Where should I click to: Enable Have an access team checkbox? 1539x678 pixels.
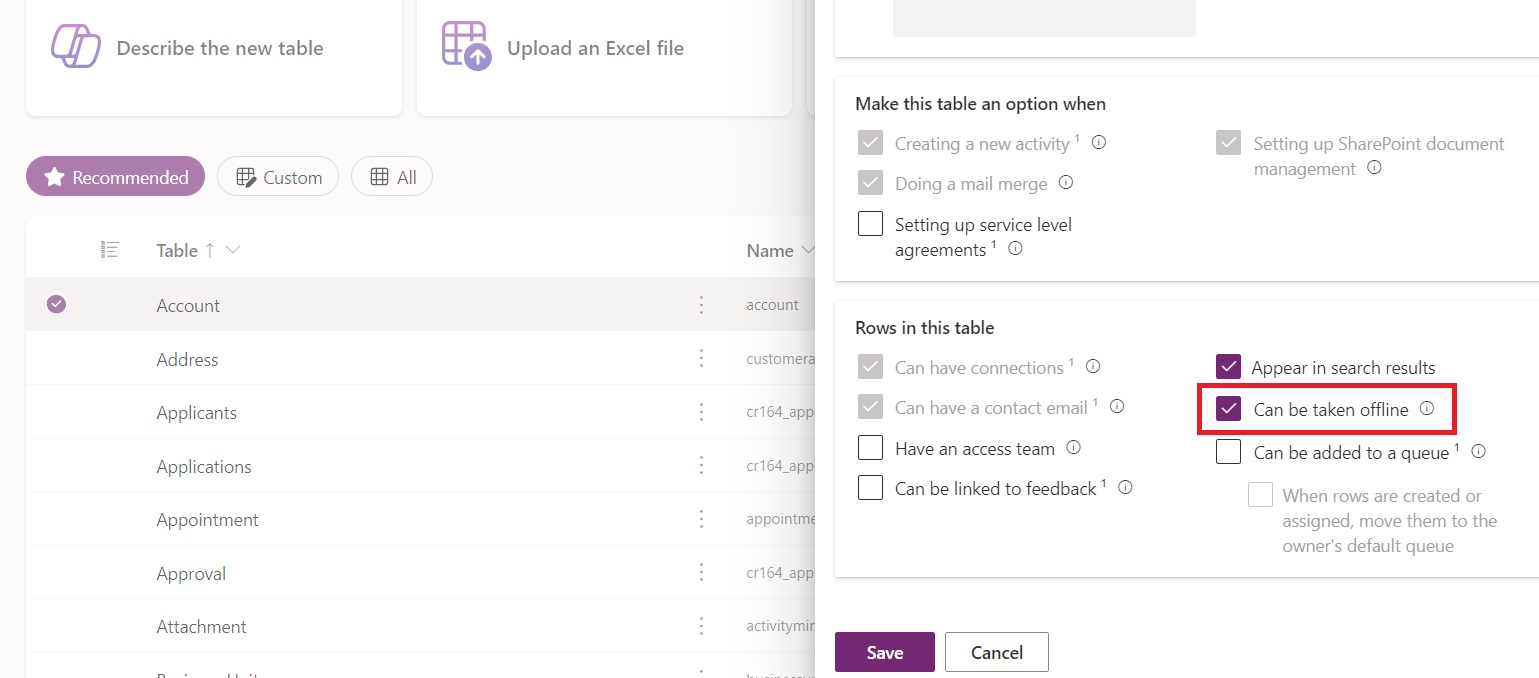coord(871,447)
